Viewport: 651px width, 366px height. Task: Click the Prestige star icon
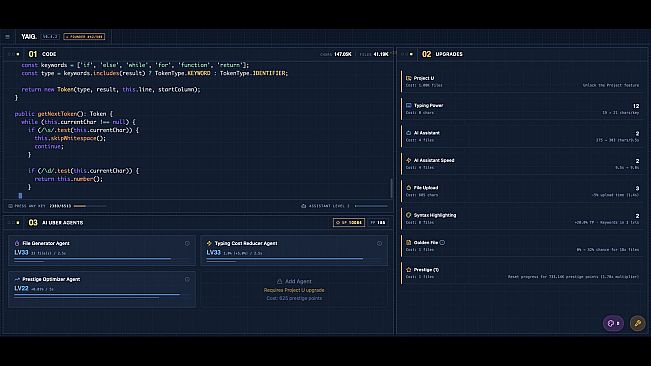click(409, 270)
